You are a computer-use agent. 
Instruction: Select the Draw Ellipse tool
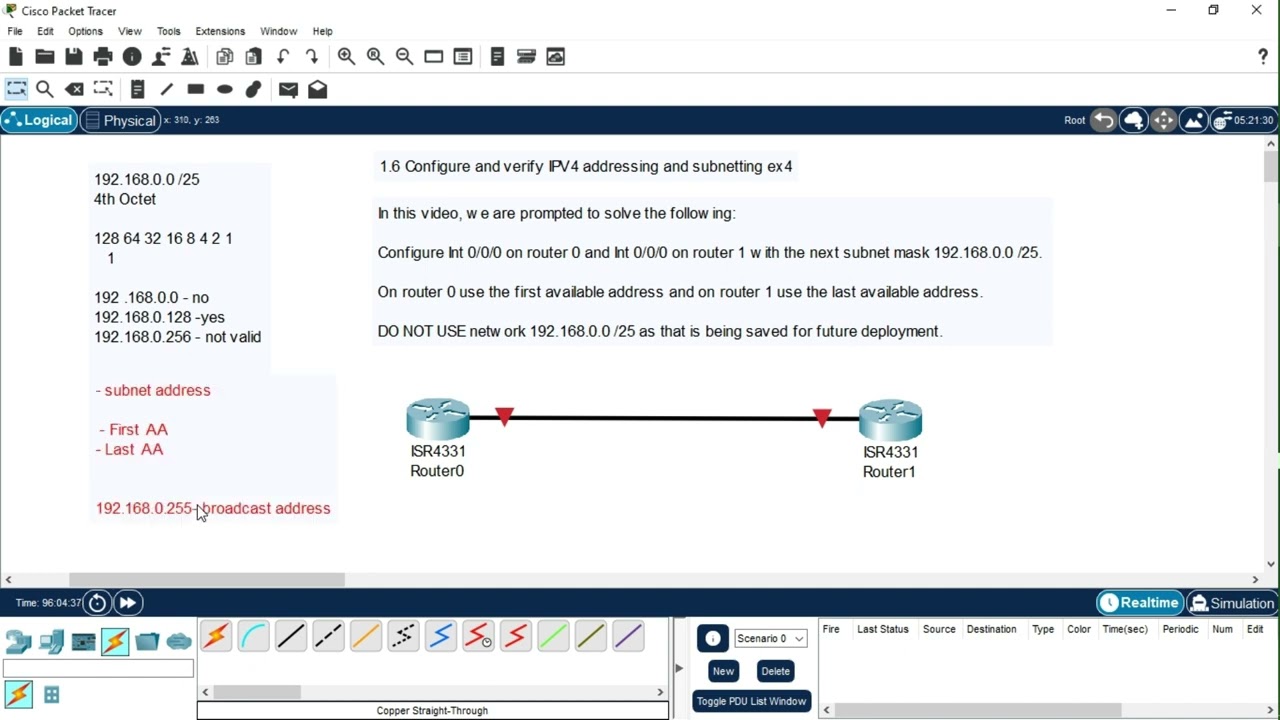point(225,89)
